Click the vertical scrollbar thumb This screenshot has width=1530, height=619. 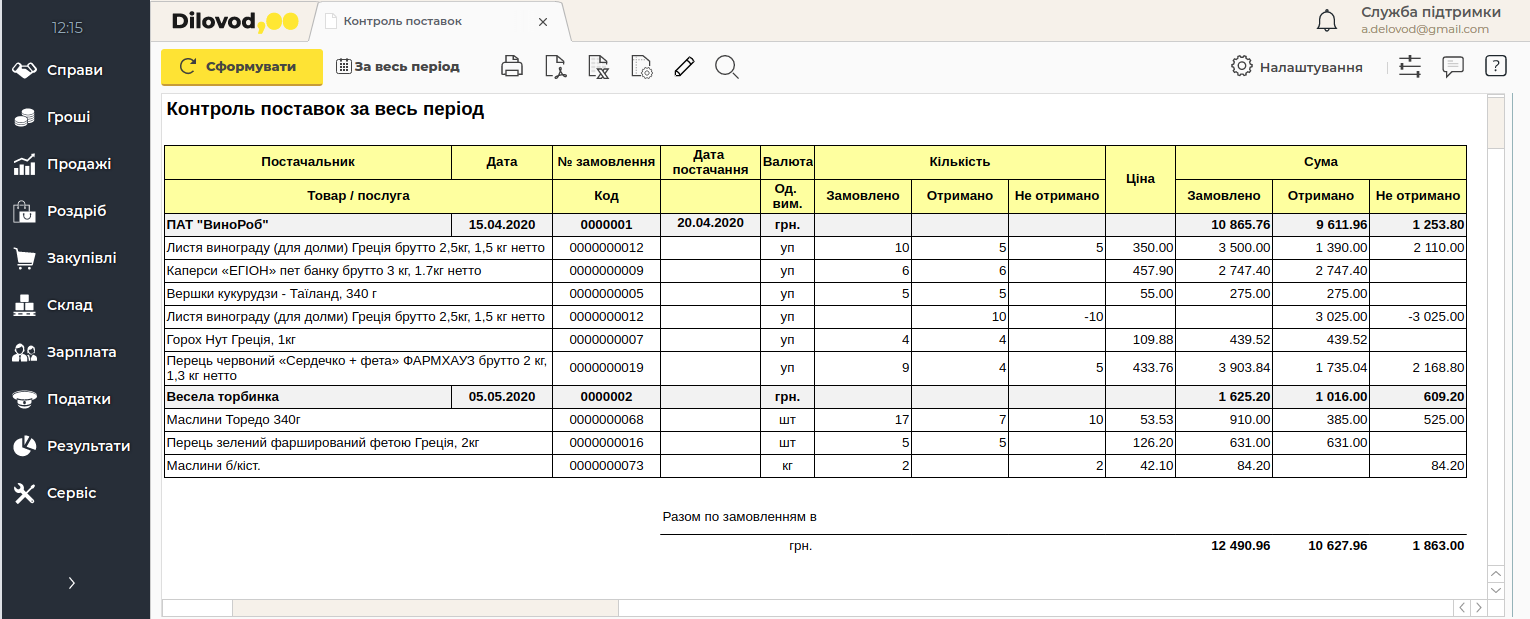1496,121
